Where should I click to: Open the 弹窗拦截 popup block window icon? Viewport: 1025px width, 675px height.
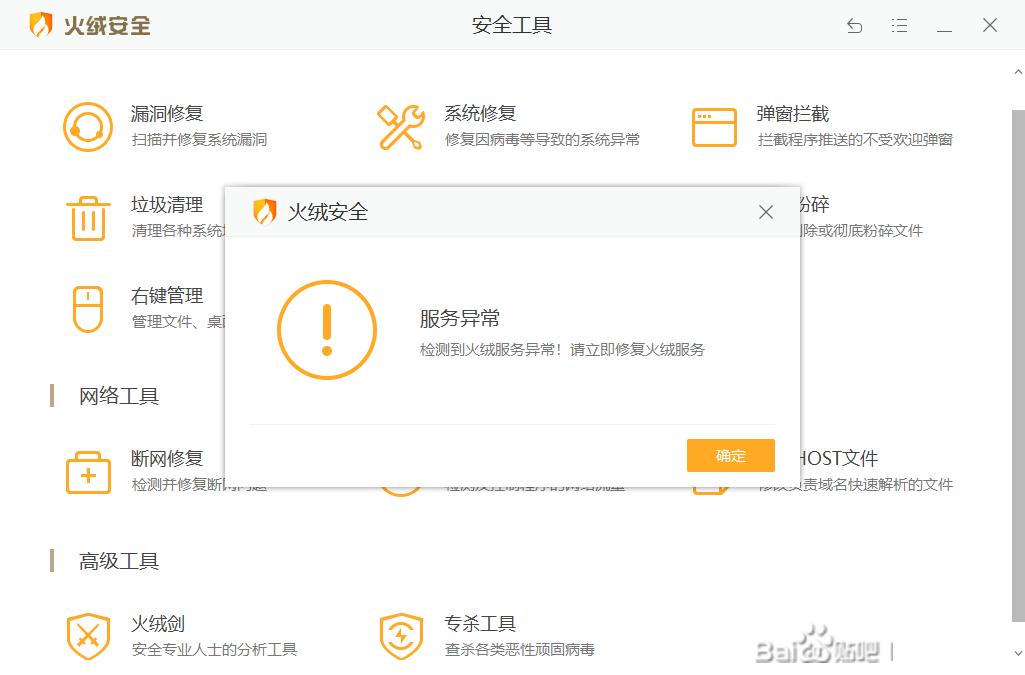[x=714, y=127]
